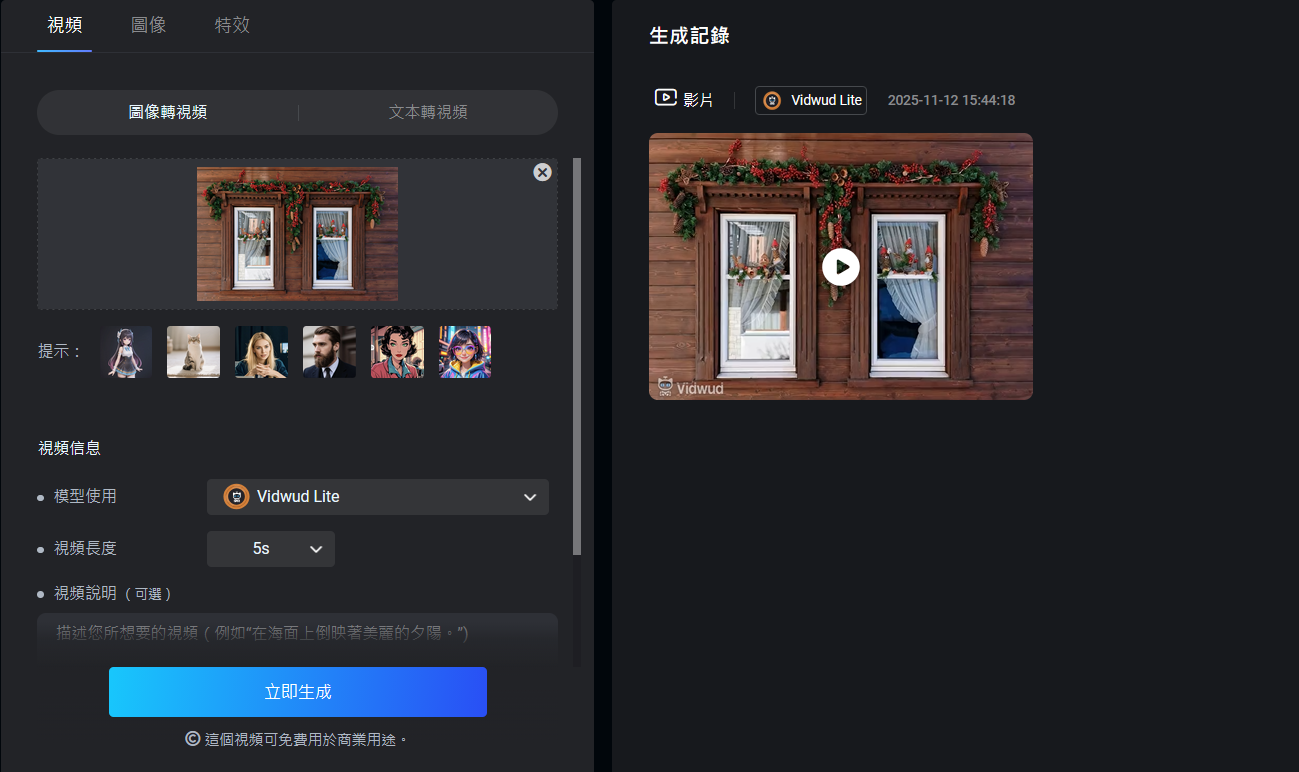Open the 模型使用 model dropdown
Screen dimensions: 1299x772
[378, 496]
